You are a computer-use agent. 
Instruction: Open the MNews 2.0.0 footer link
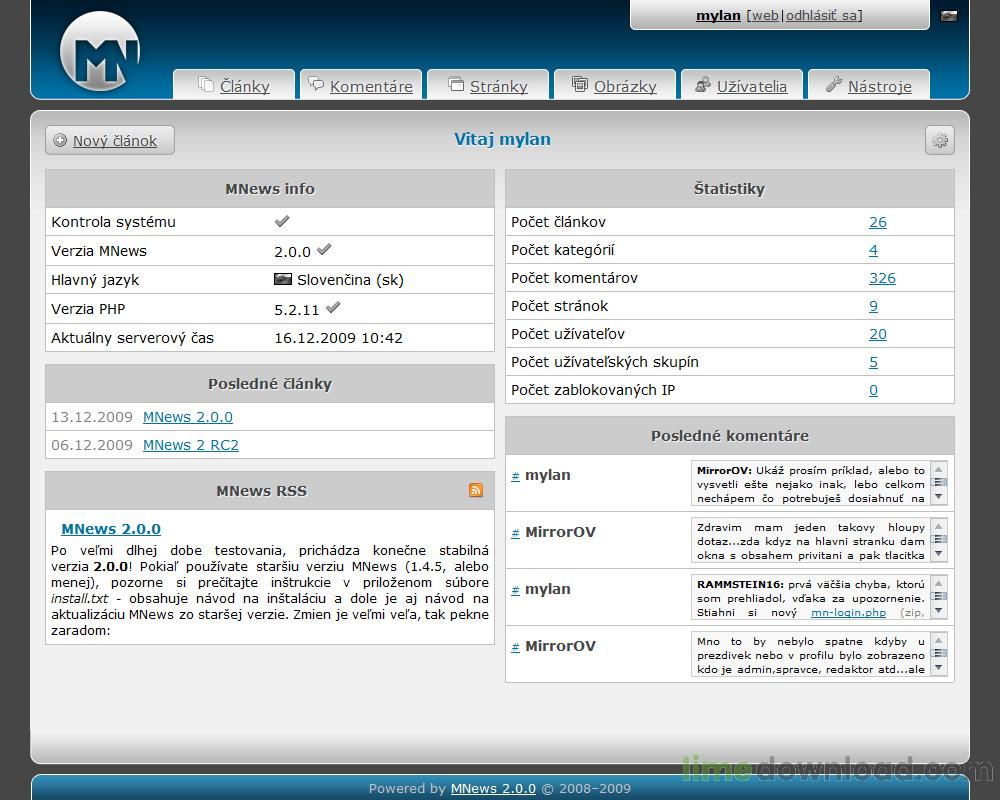pos(493,789)
